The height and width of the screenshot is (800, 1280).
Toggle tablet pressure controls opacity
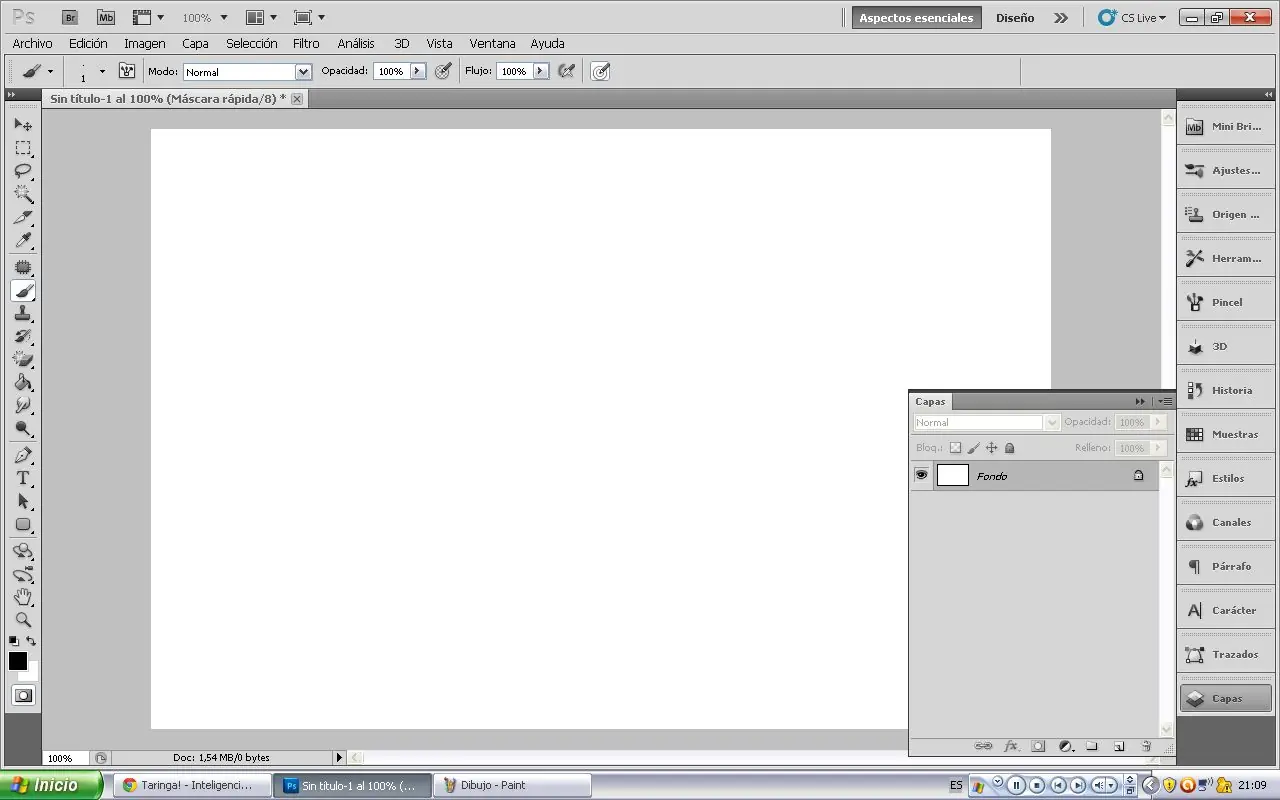444,71
